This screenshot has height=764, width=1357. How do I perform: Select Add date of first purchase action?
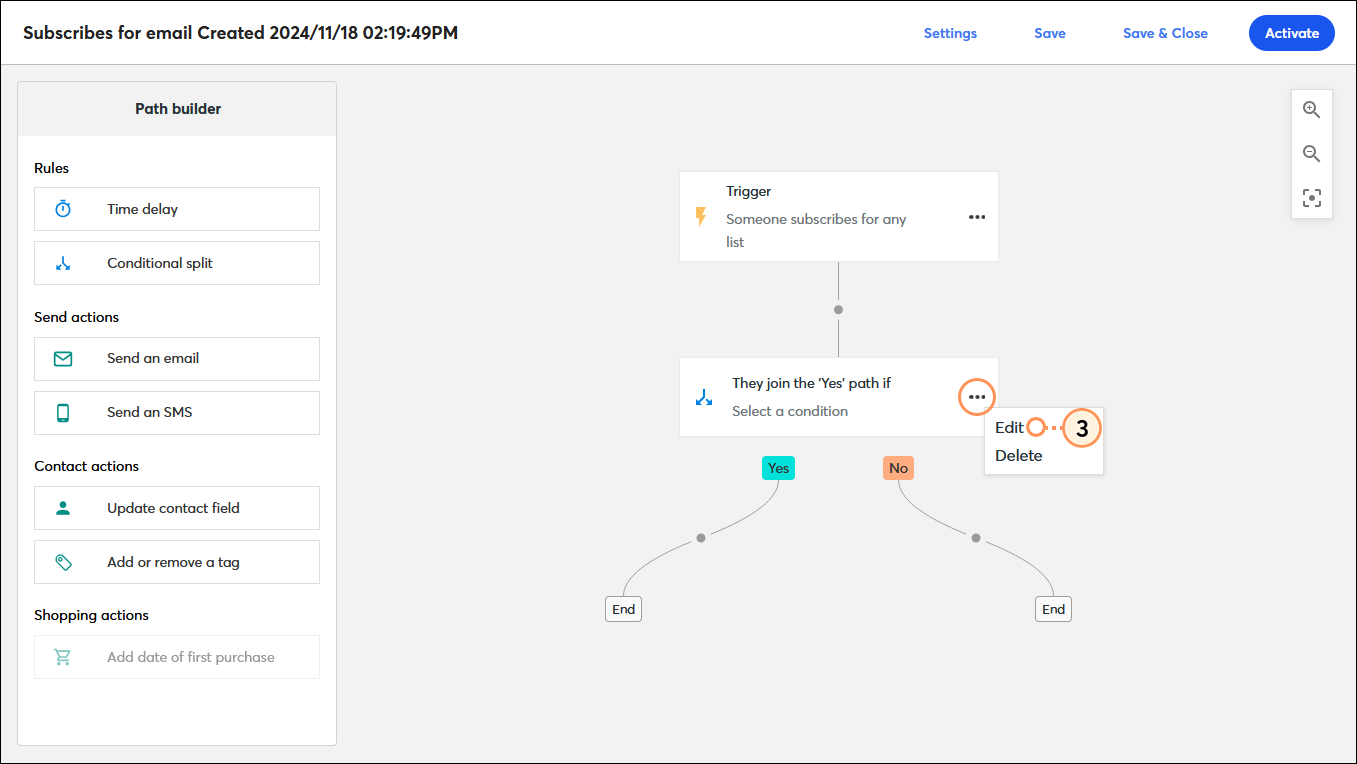177,657
